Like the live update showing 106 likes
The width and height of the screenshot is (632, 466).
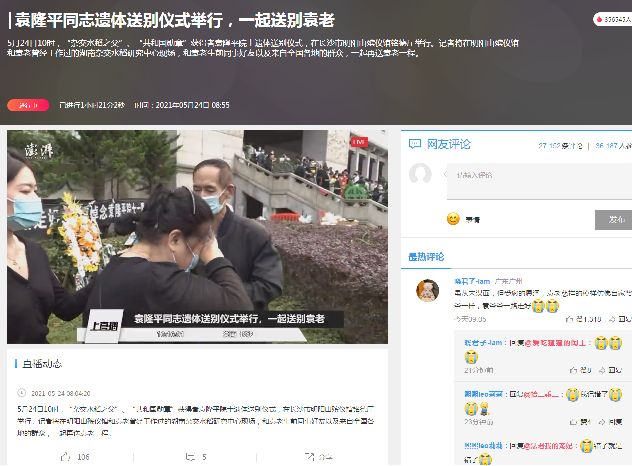click(x=75, y=457)
